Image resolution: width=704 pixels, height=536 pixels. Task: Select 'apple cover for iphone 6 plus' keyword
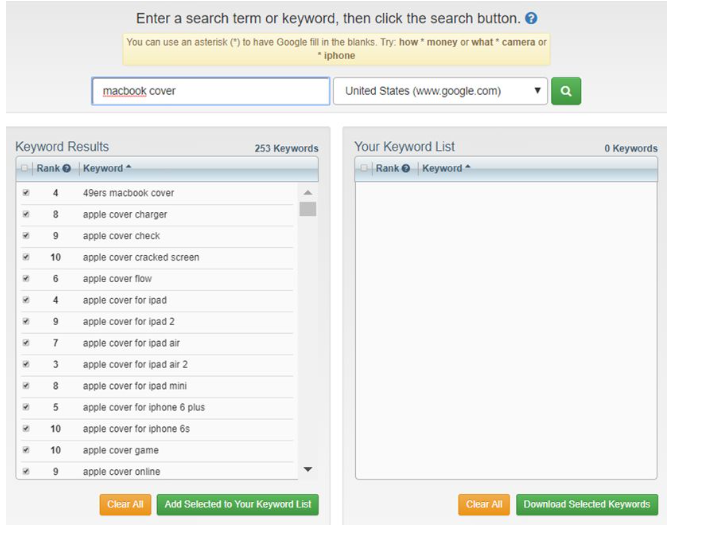pyautogui.click(x=144, y=407)
